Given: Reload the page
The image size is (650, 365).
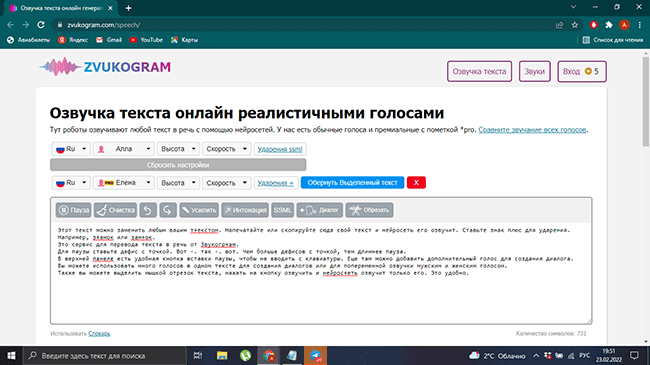Looking at the screenshot, I should pos(41,25).
